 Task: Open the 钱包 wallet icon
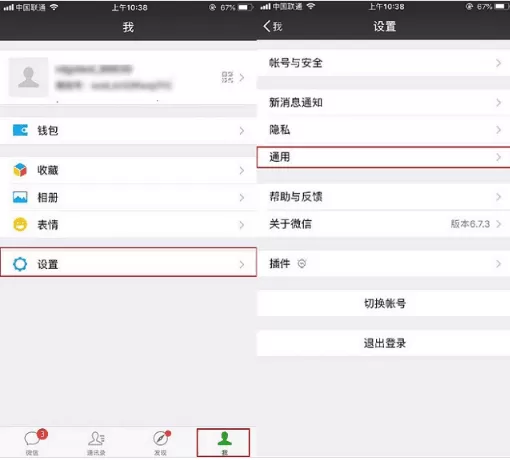[x=20, y=130]
